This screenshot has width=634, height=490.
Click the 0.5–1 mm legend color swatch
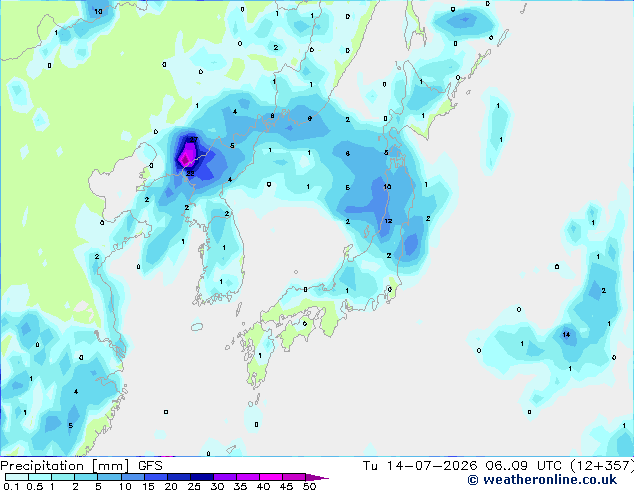pos(40,477)
